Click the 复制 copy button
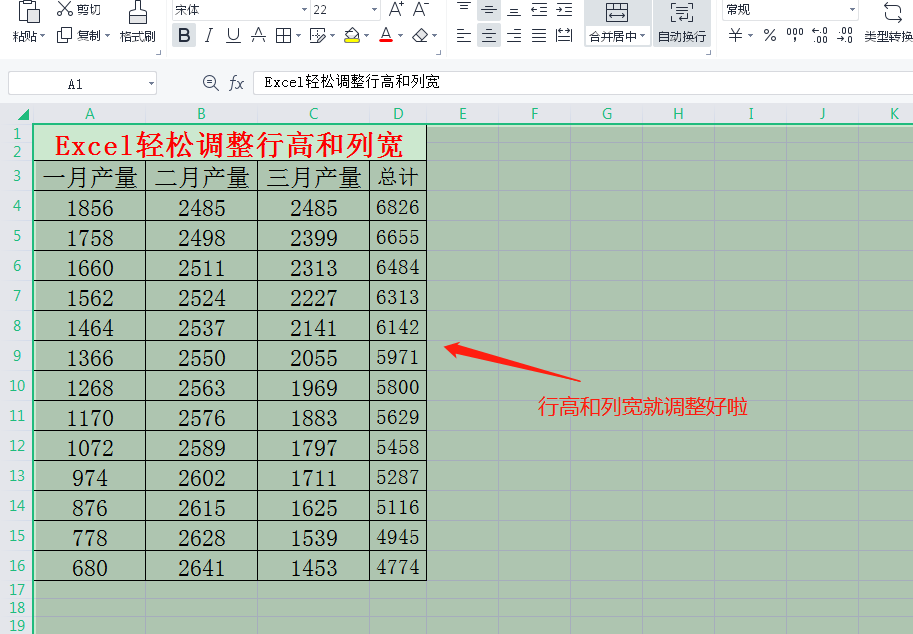The image size is (913, 634). [80, 36]
